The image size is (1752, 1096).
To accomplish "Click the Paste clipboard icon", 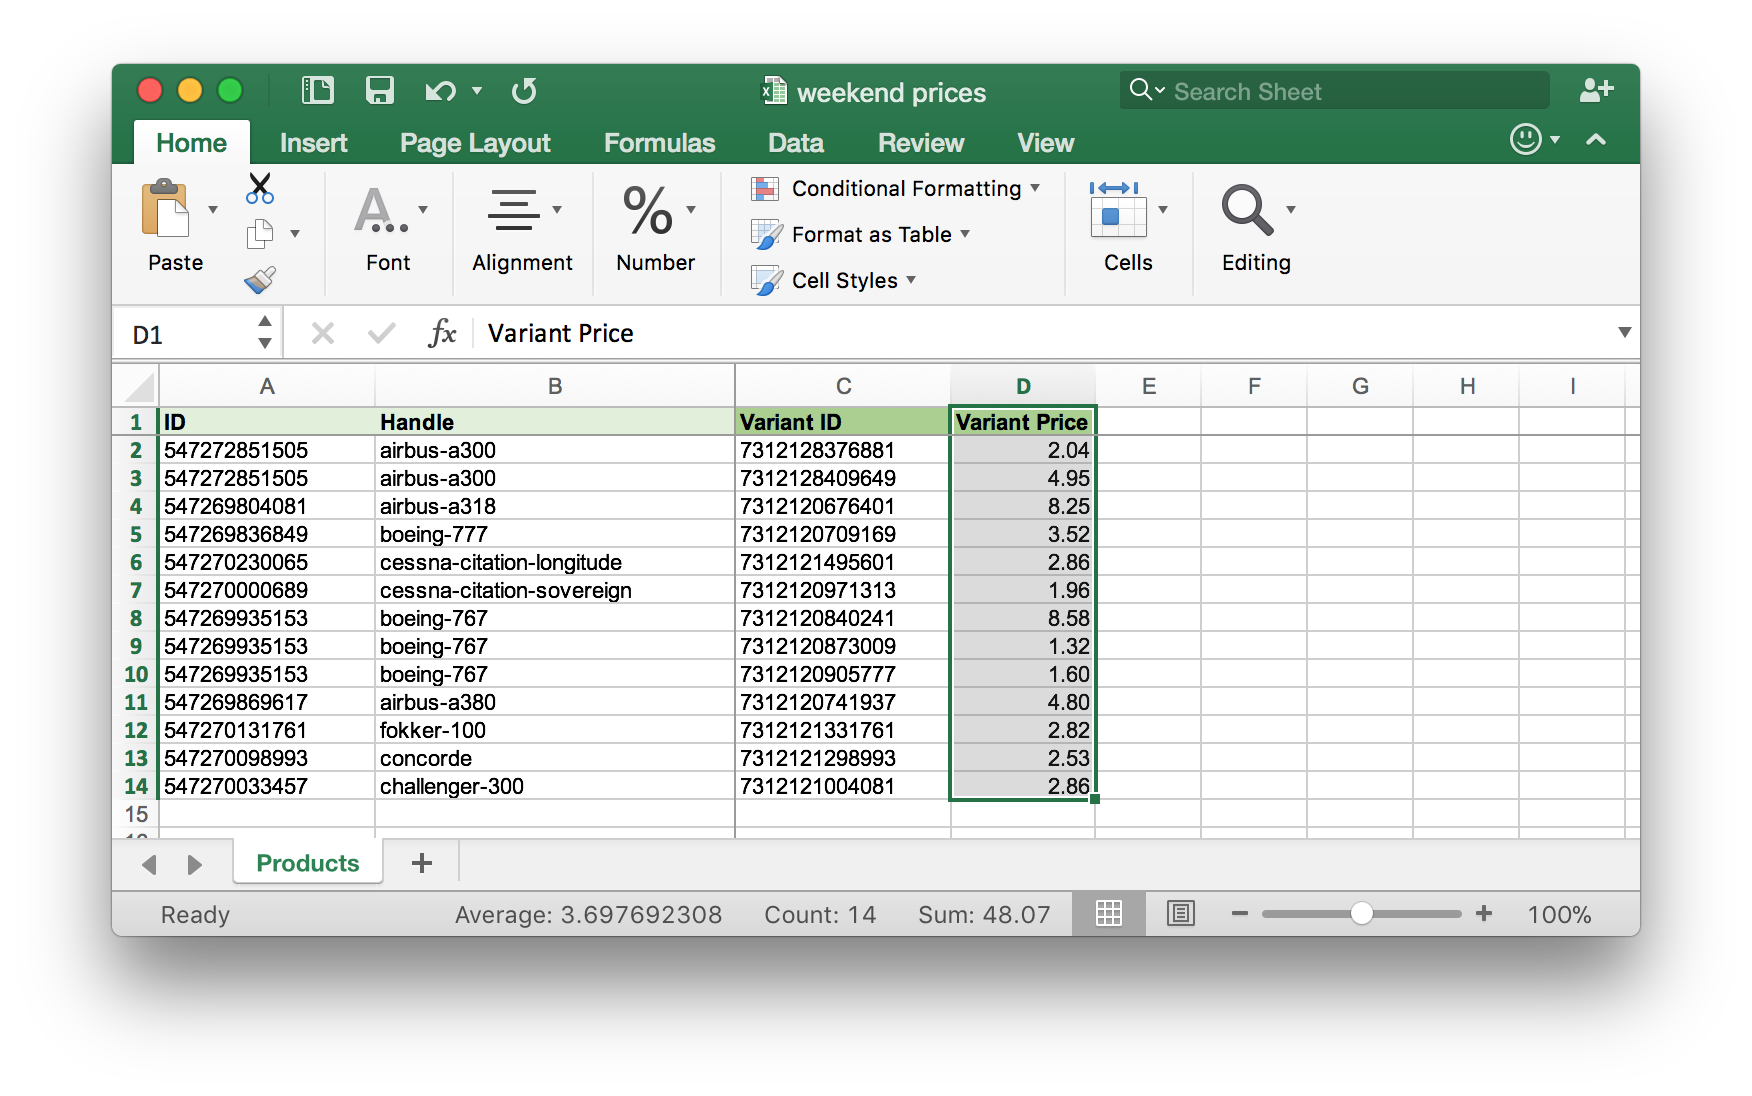I will pos(167,209).
